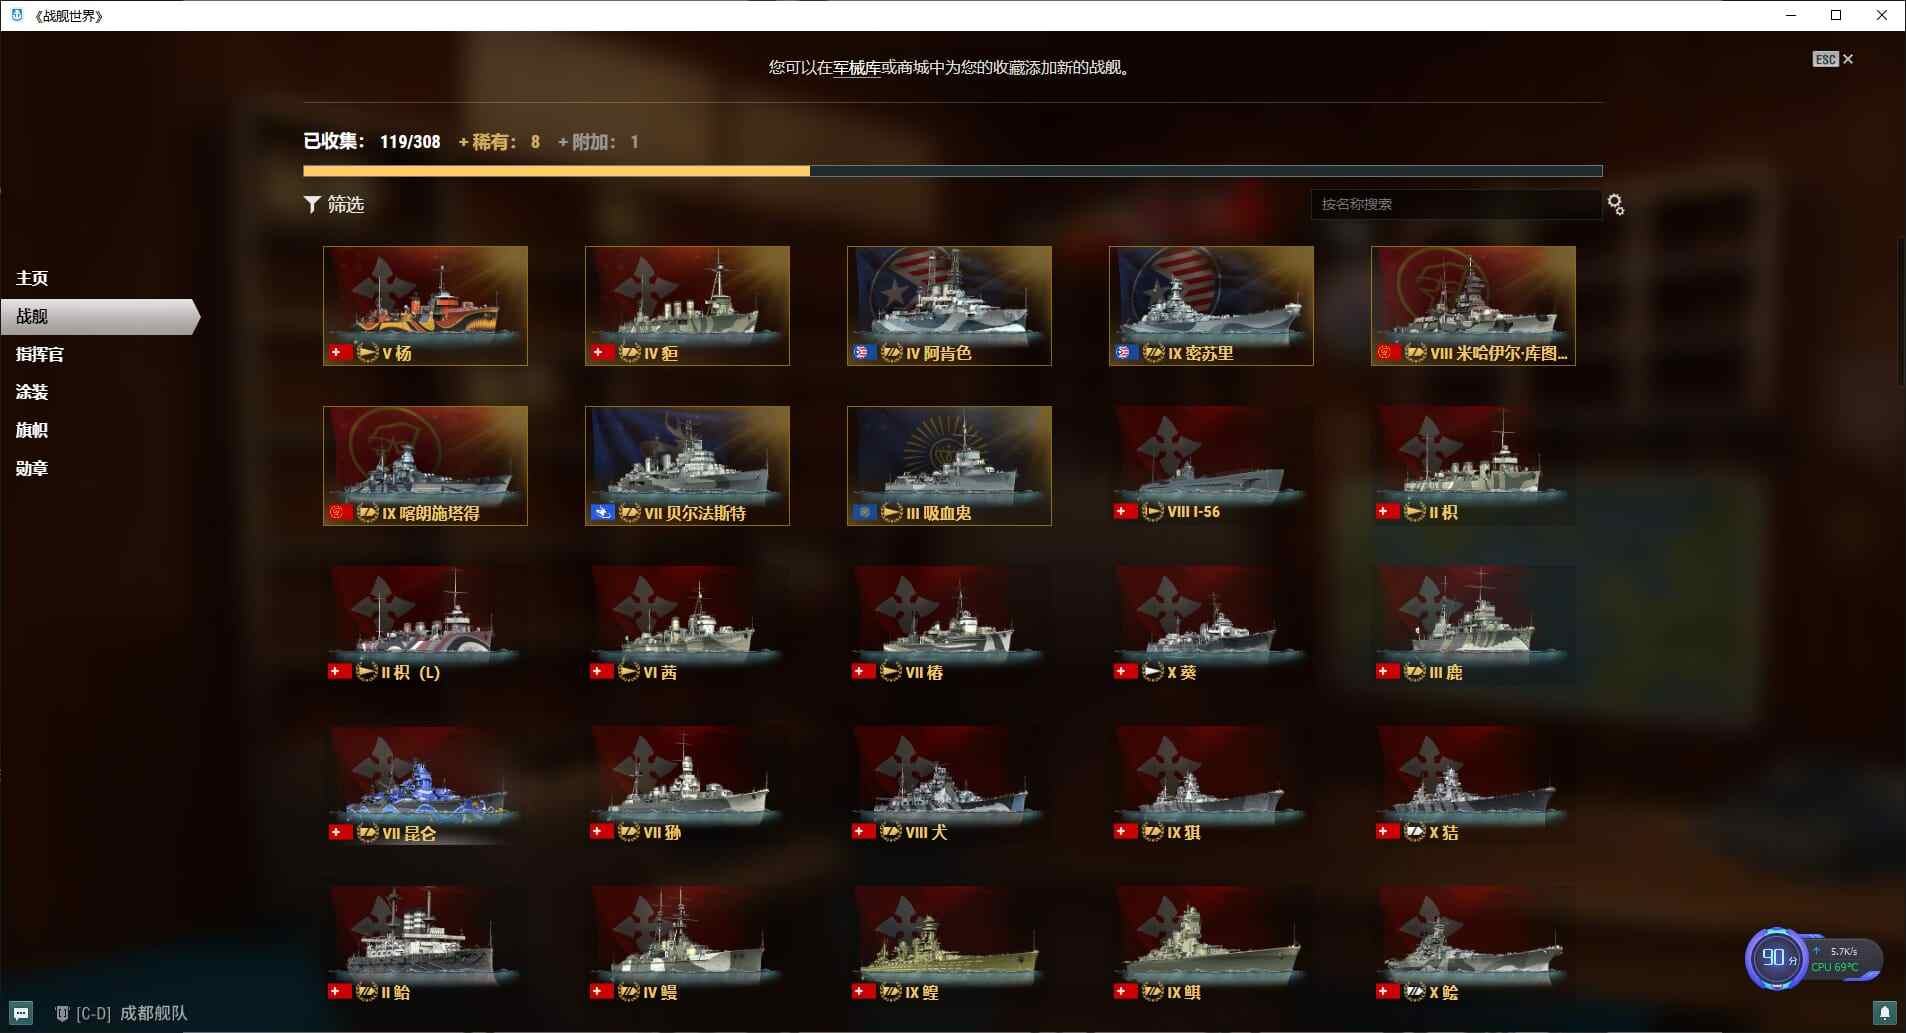Open the performance score 90 widget
The width and height of the screenshot is (1906, 1033).
coord(1775,958)
